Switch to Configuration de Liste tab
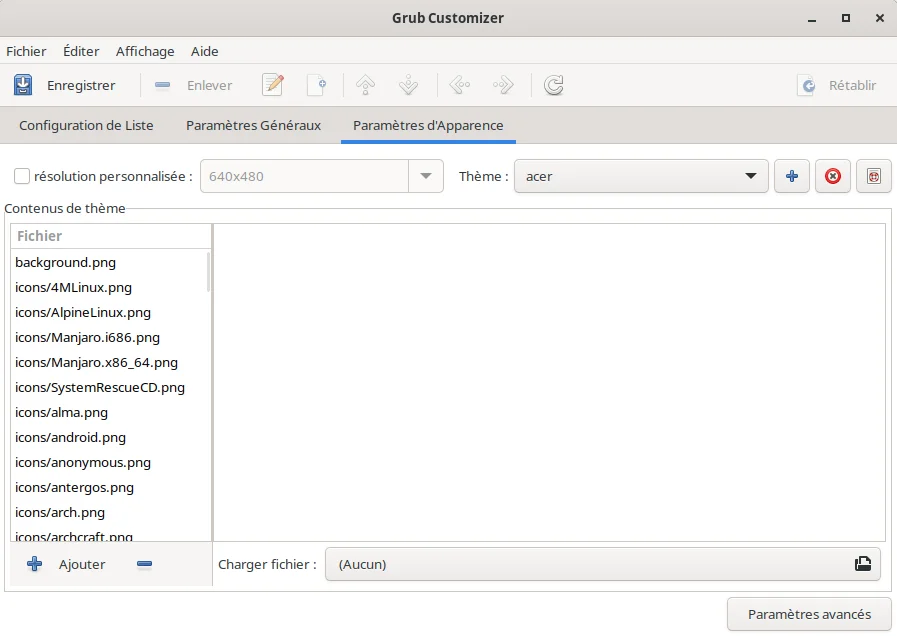Image resolution: width=897 pixels, height=636 pixels. click(x=86, y=125)
